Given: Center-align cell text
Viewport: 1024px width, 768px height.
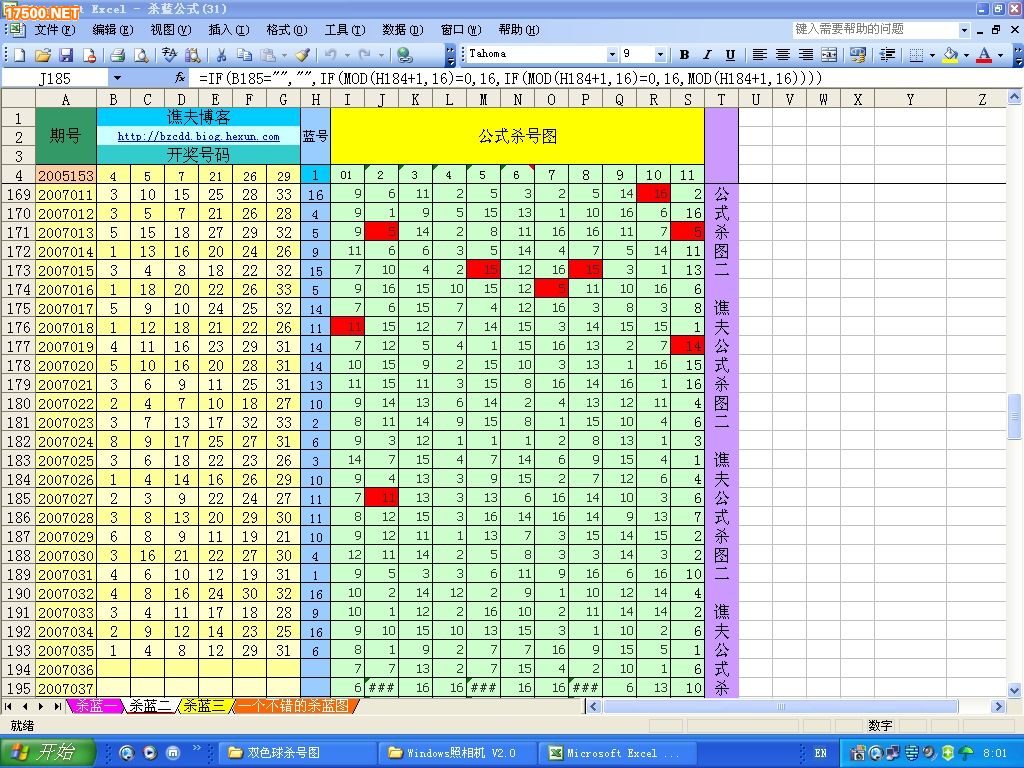Looking at the screenshot, I should click(782, 55).
